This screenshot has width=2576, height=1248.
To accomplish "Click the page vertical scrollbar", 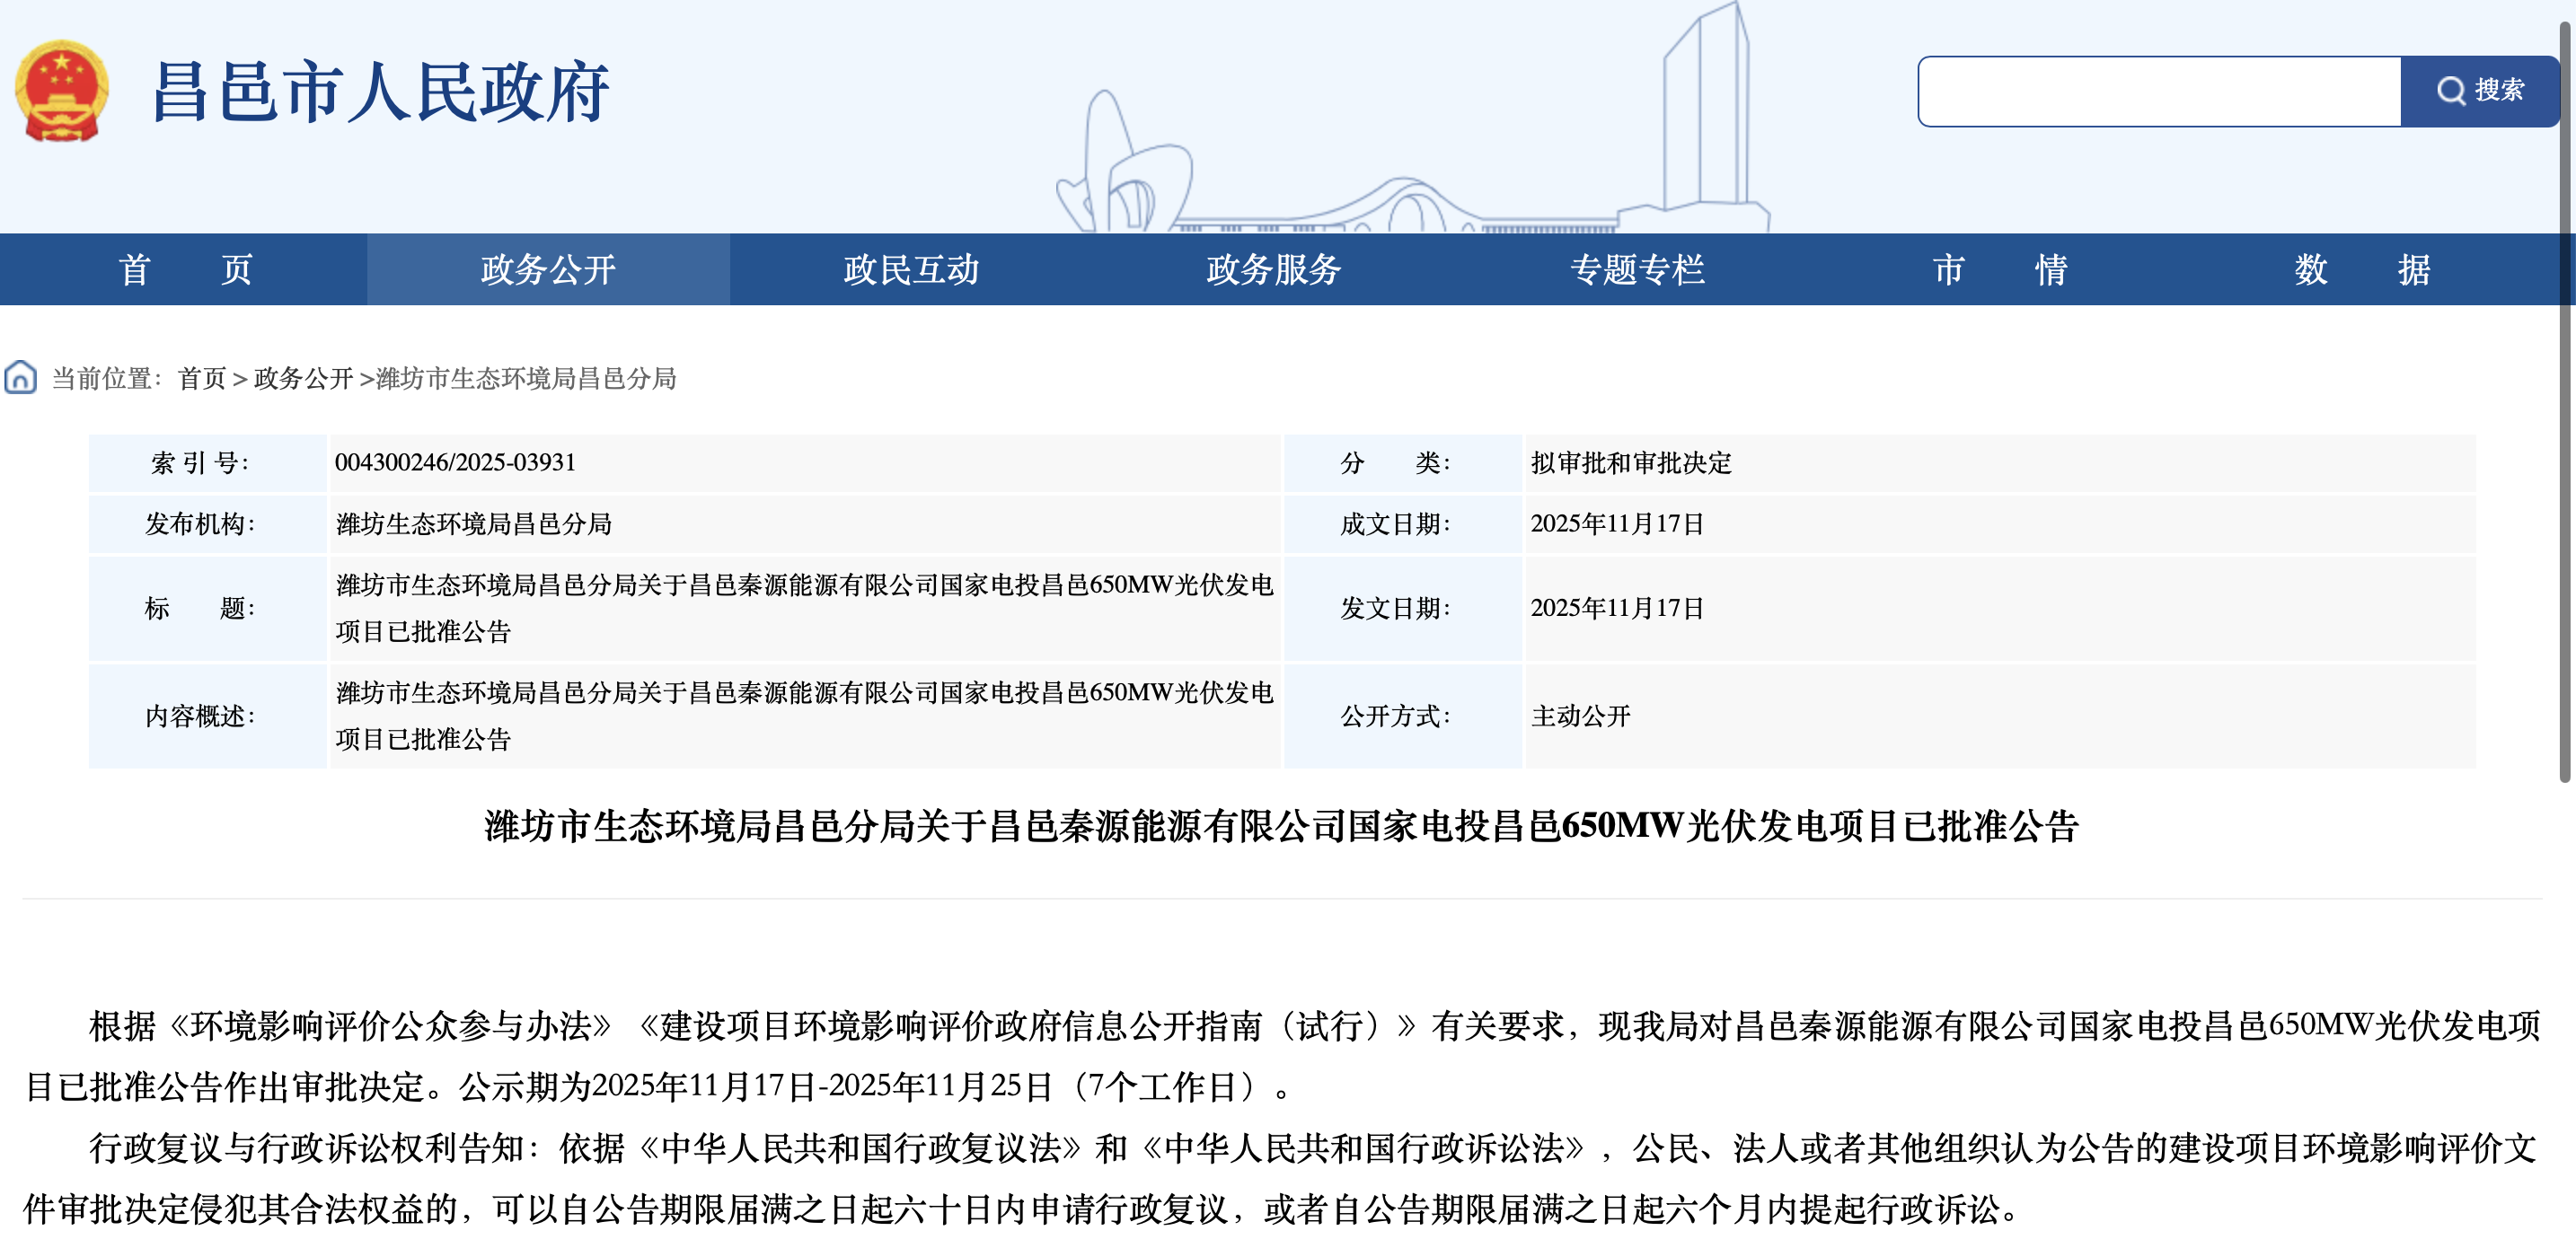I will [x=2564, y=400].
